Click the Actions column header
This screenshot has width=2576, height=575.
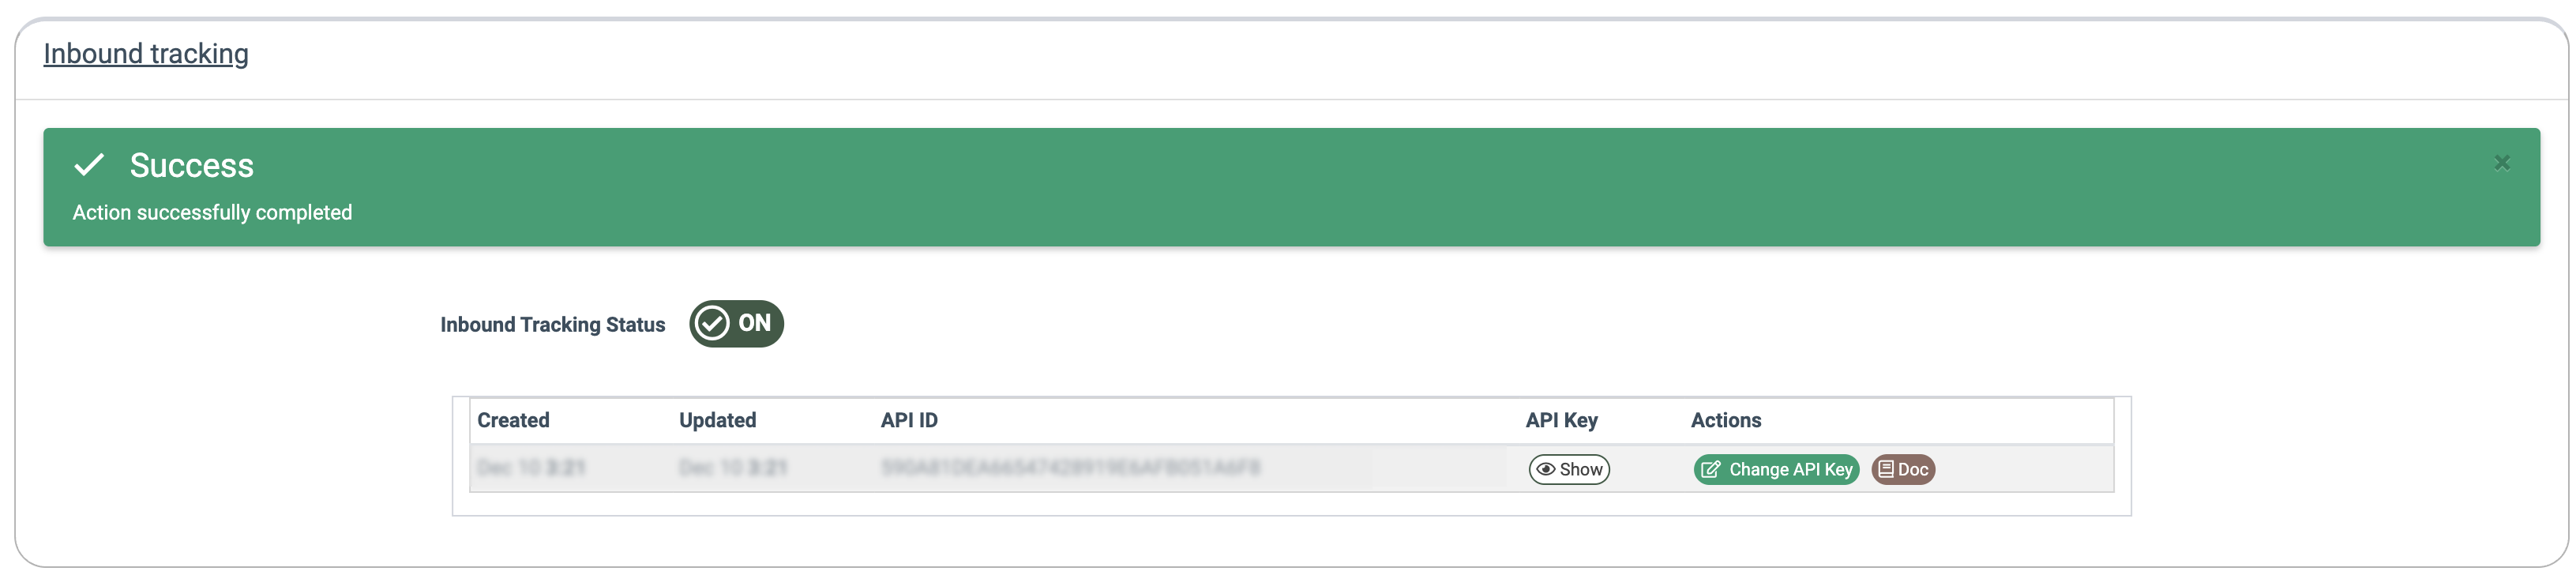pos(1725,420)
